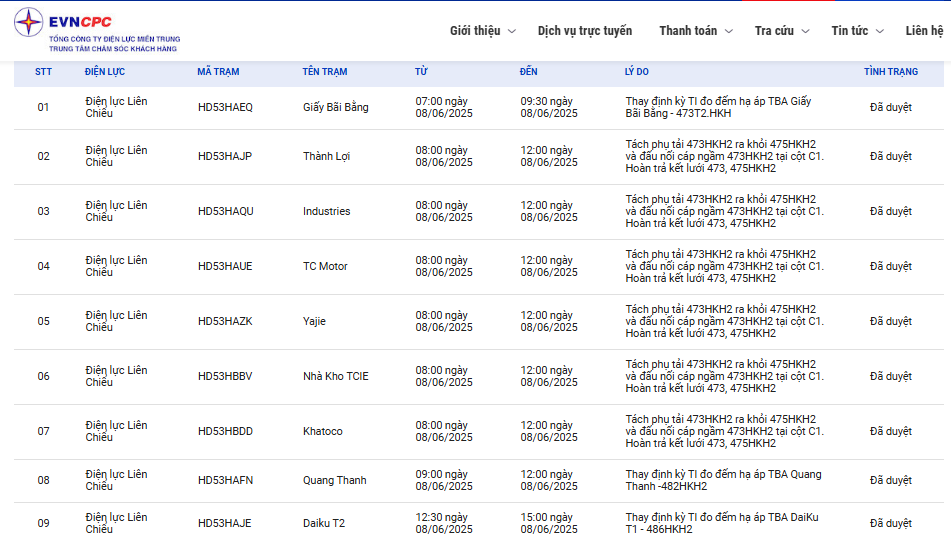This screenshot has width=951, height=543.
Task: Click the MÃ TRẠM column header
Action: click(218, 72)
